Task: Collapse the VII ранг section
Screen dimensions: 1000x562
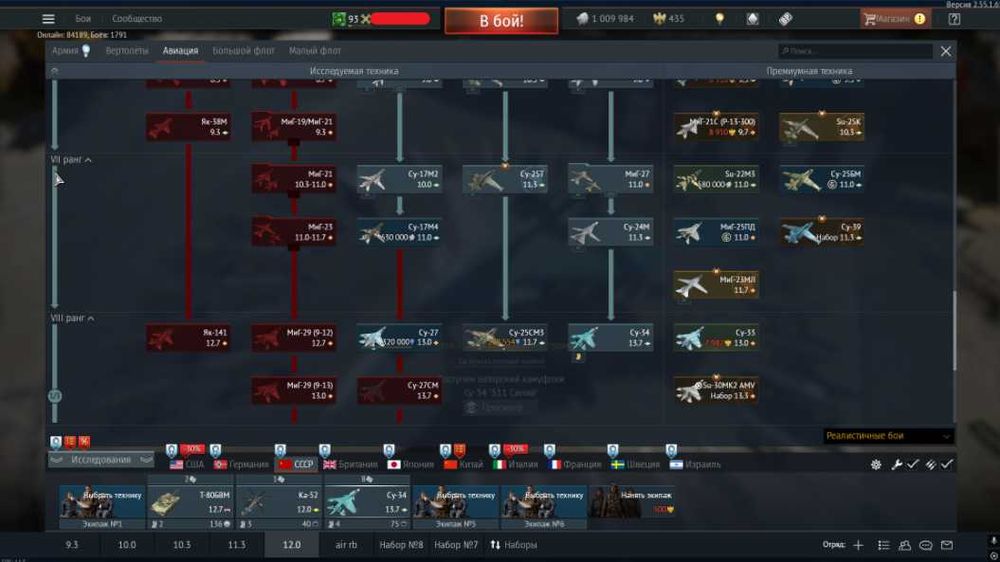Action: click(71, 159)
